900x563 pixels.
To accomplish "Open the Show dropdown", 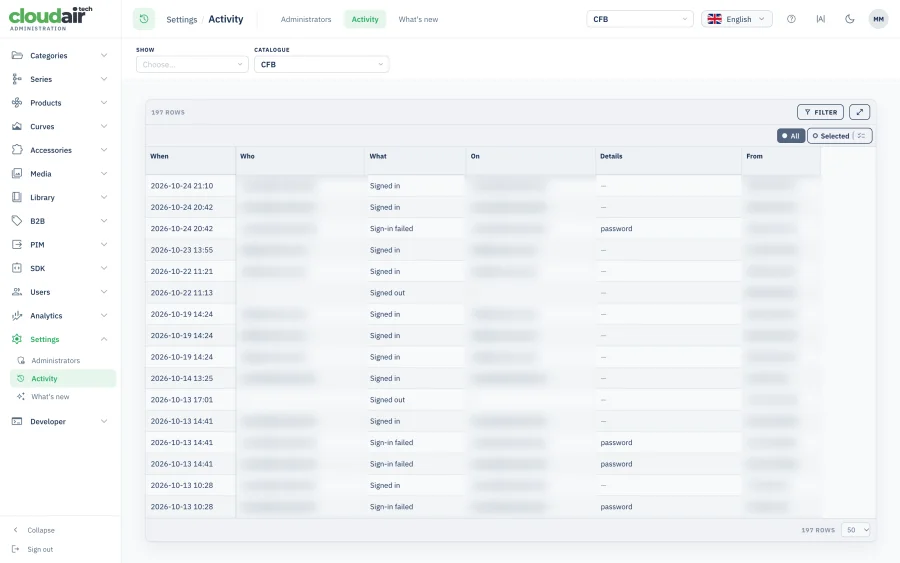I will 192,64.
